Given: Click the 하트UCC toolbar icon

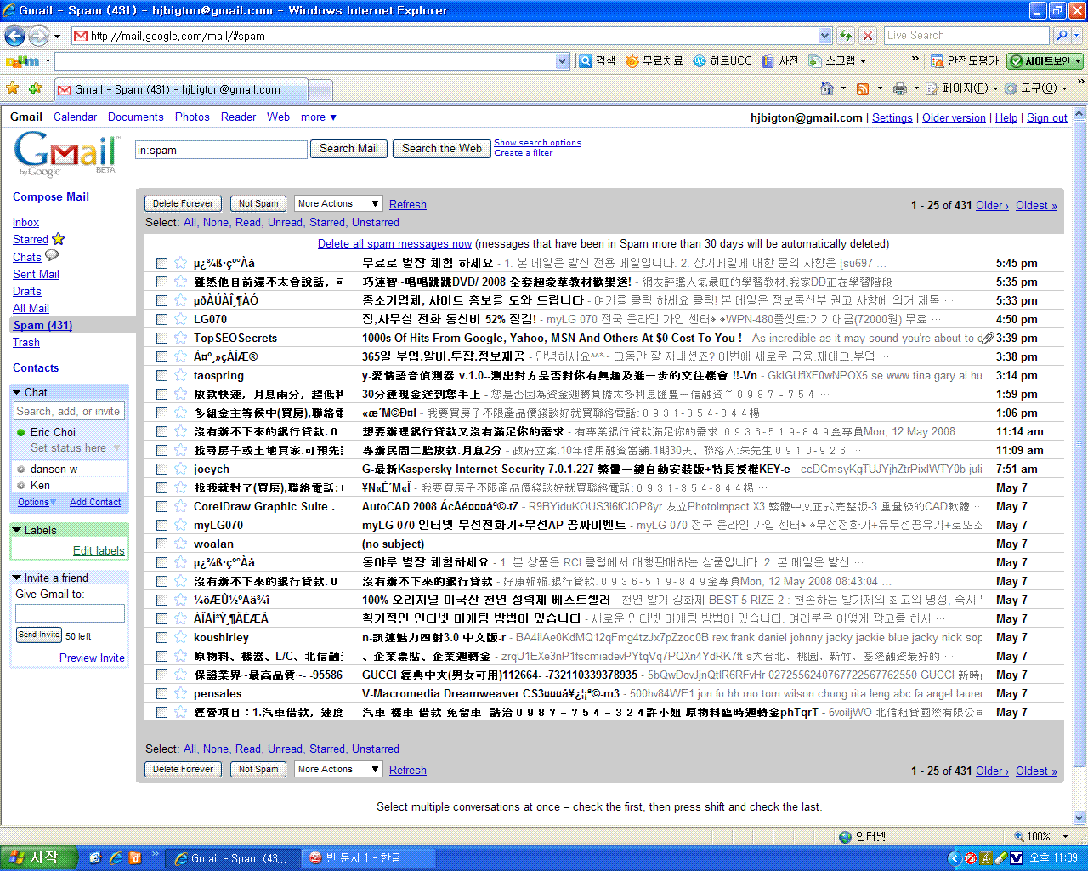Looking at the screenshot, I should coord(699,61).
